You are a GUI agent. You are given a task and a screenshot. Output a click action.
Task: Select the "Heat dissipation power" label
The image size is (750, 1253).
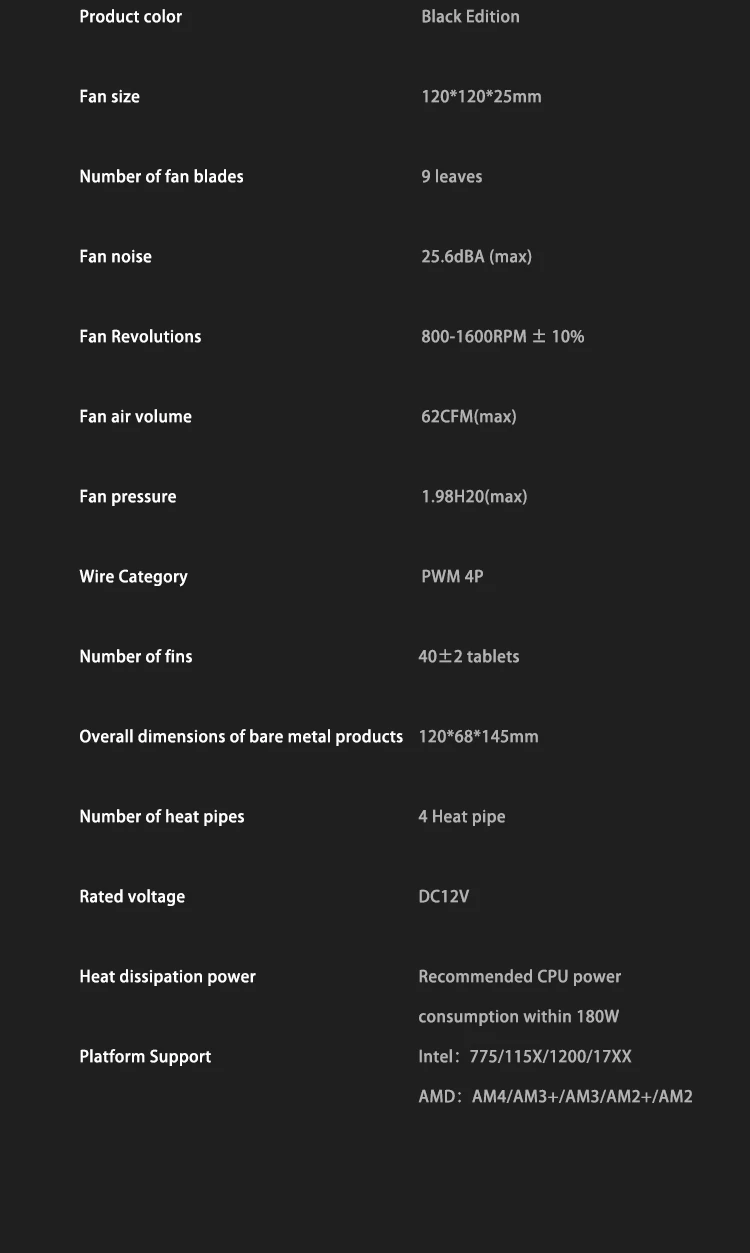click(x=168, y=977)
